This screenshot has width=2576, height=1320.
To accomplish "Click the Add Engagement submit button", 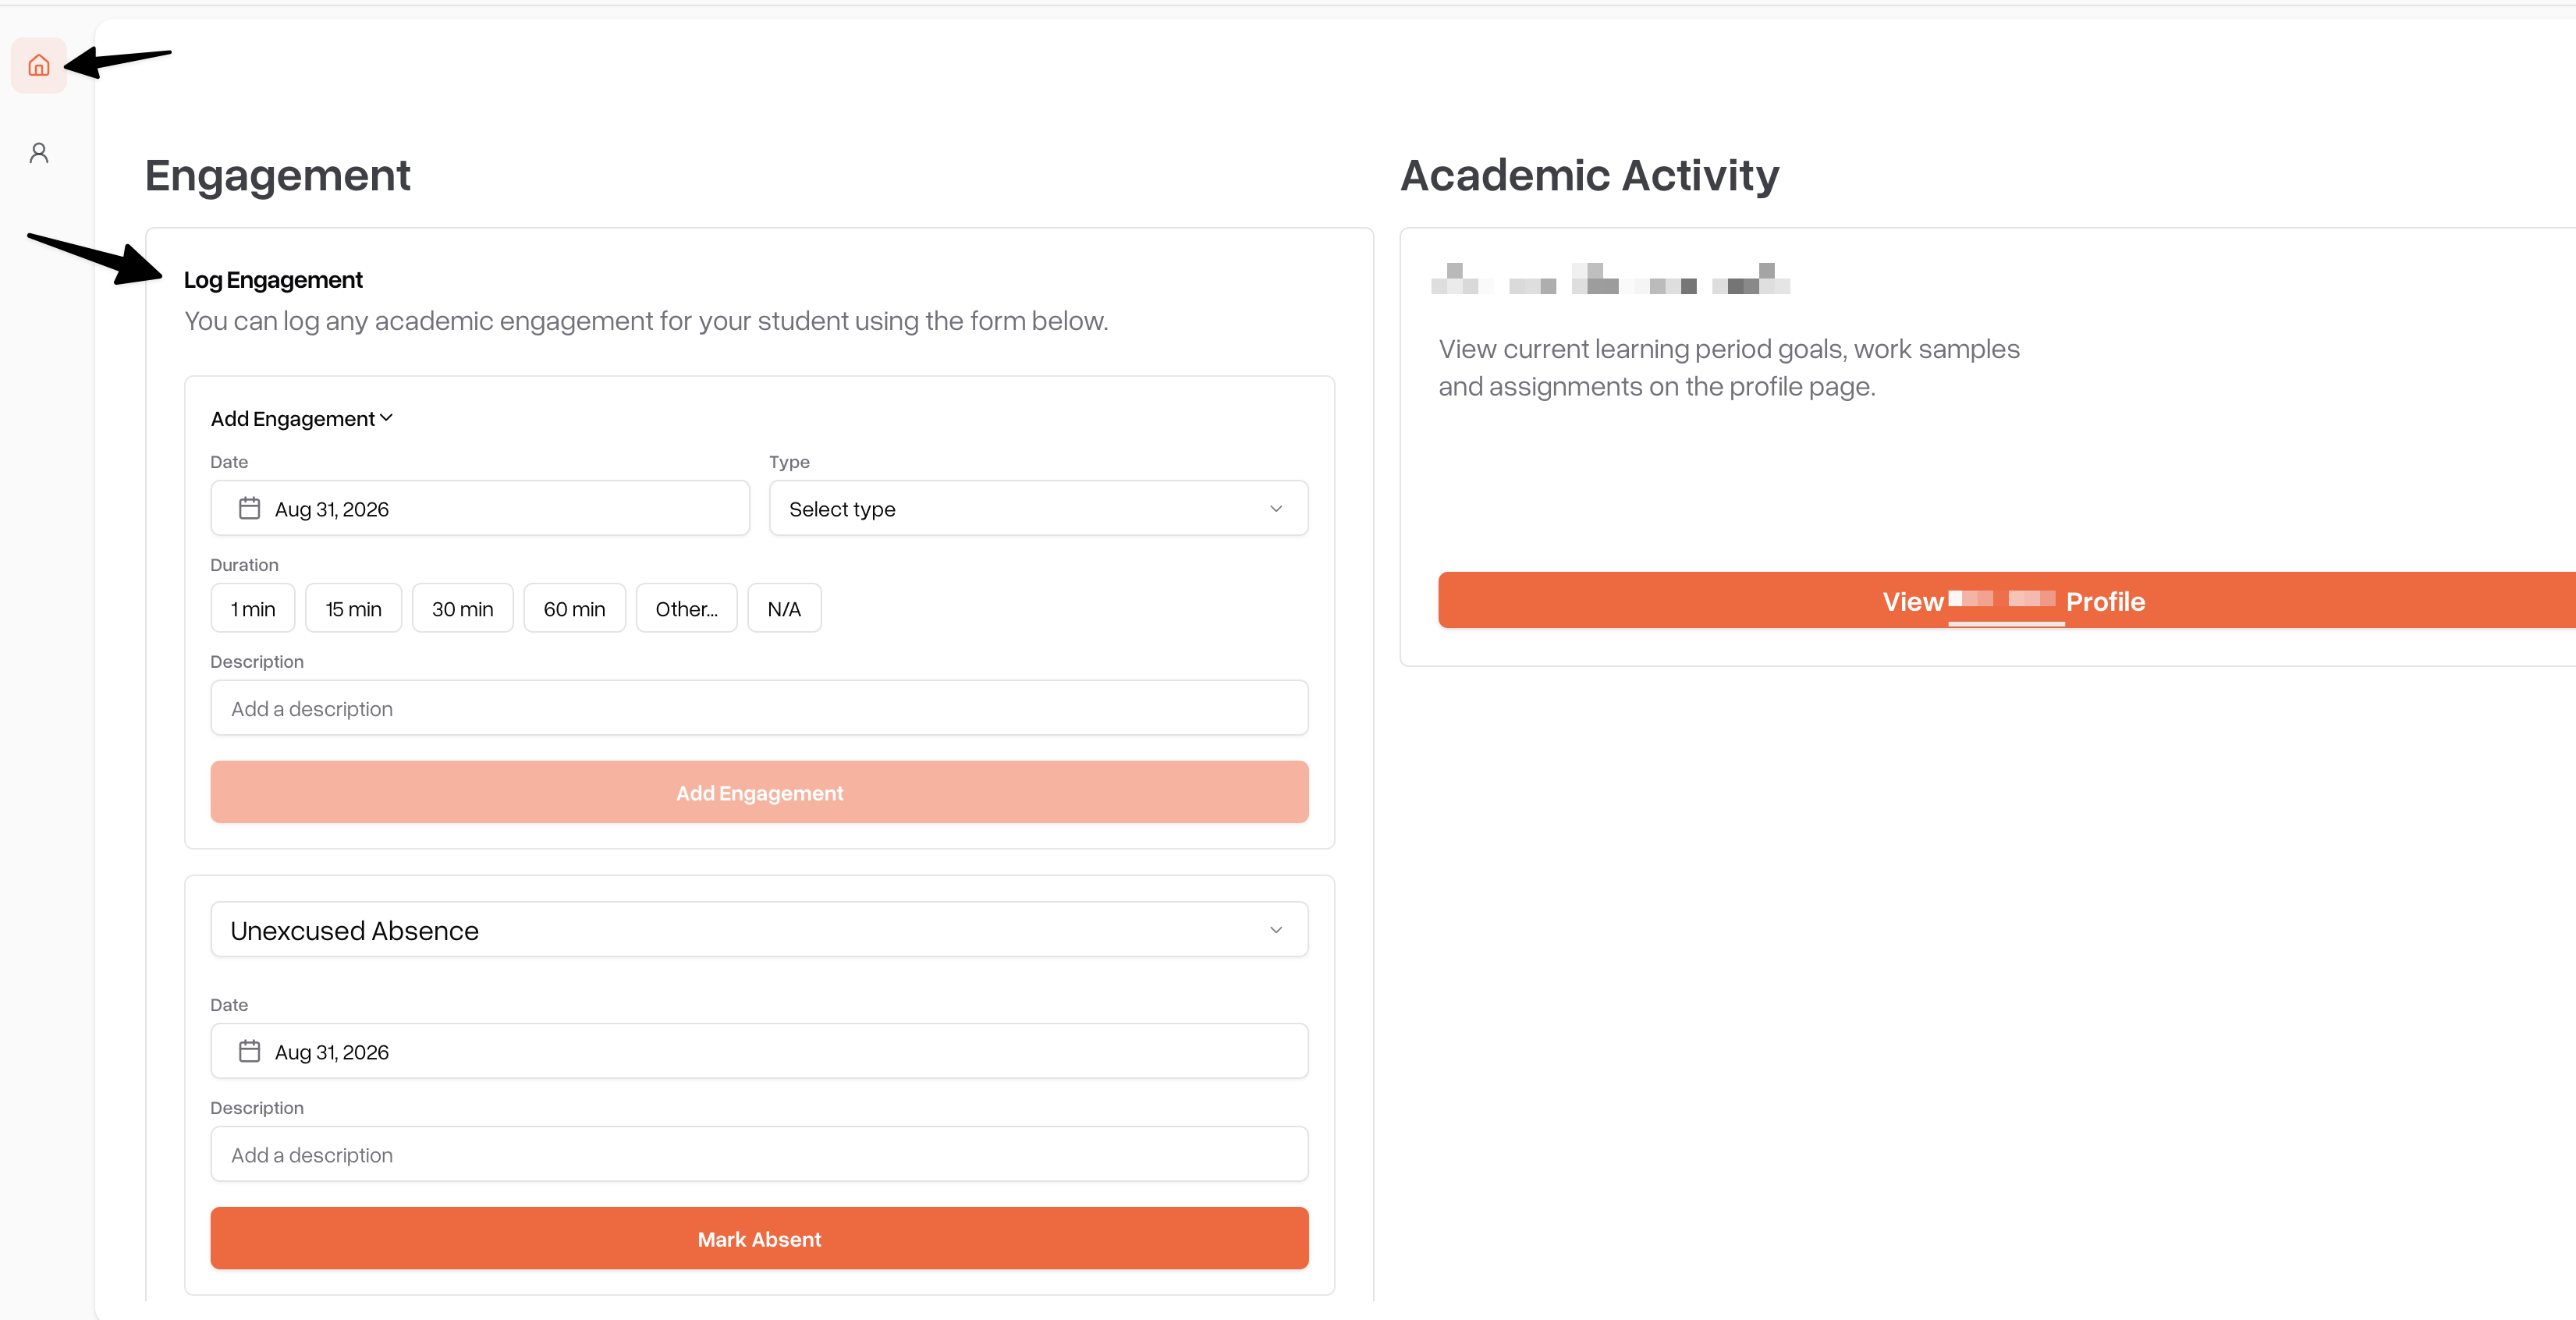I will [759, 793].
